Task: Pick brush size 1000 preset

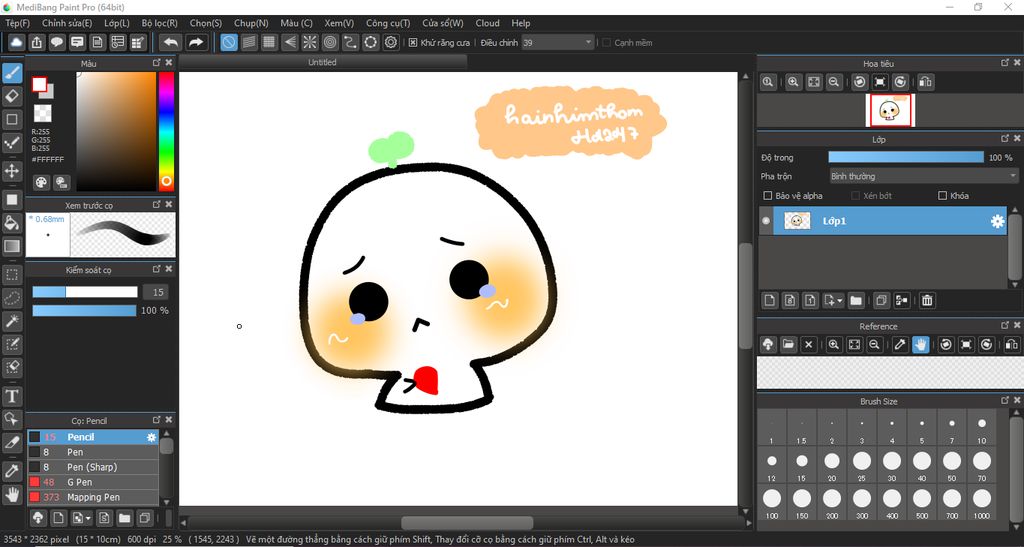Action: (x=982, y=502)
